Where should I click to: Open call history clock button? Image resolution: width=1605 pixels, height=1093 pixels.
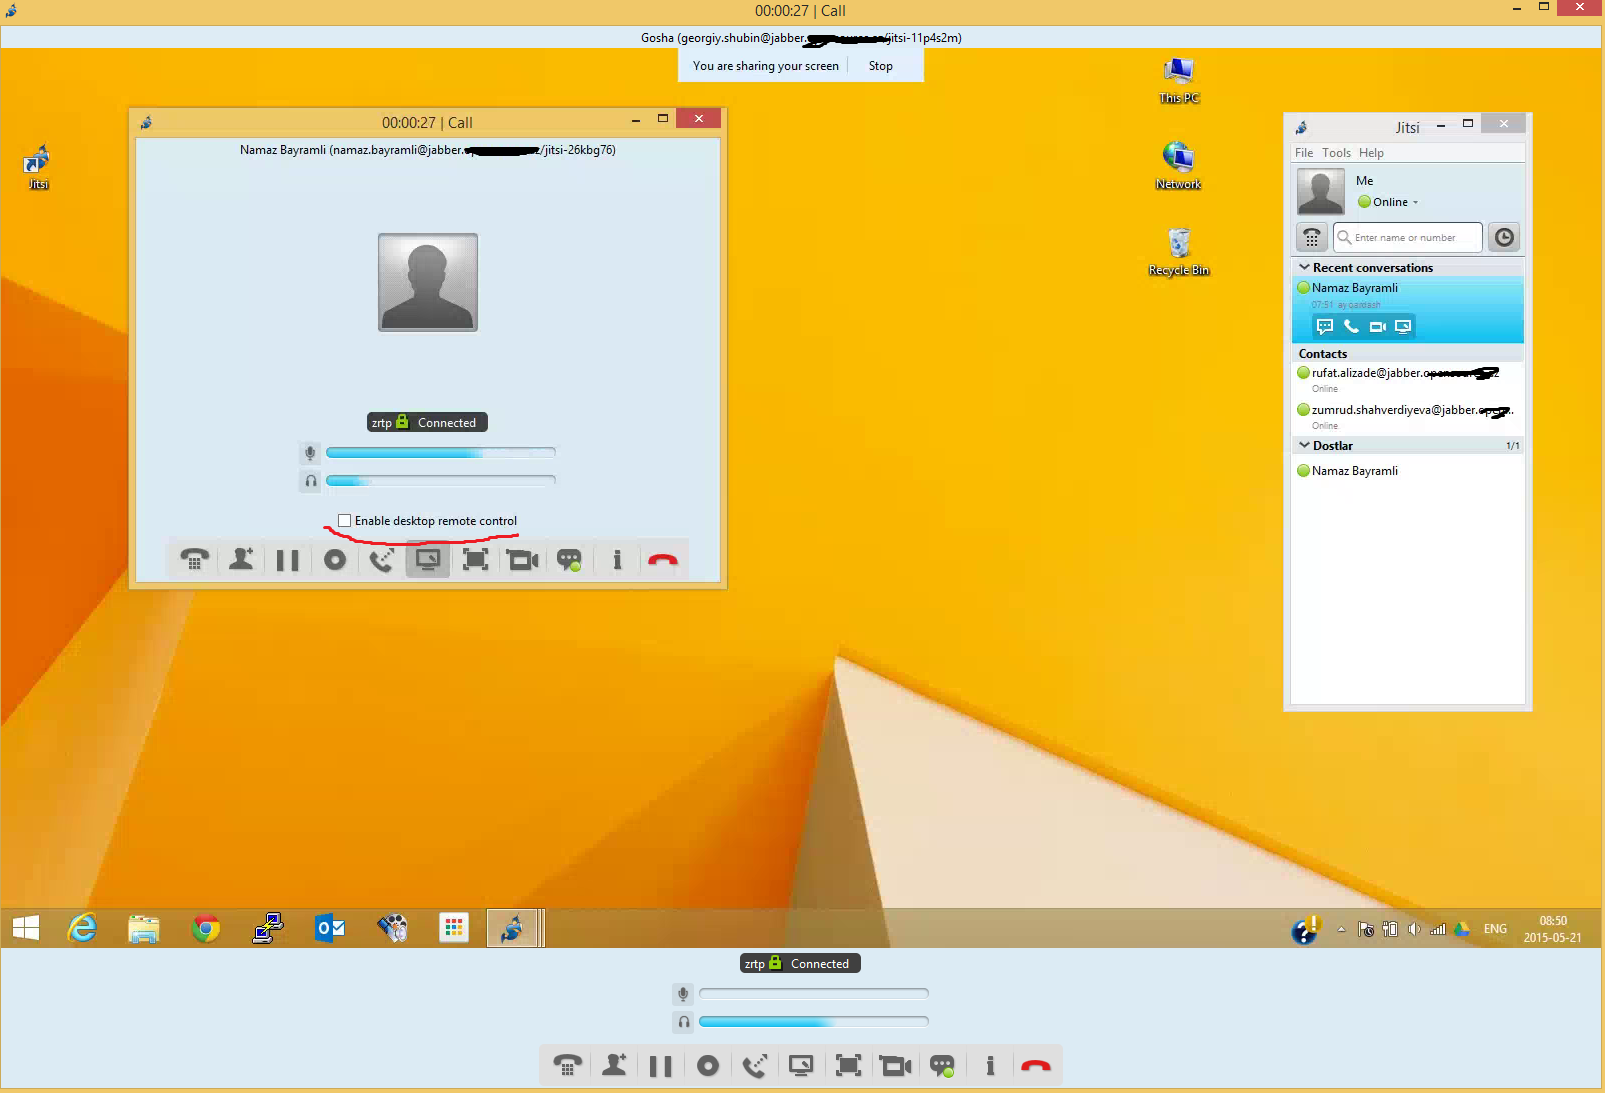pyautogui.click(x=1504, y=237)
